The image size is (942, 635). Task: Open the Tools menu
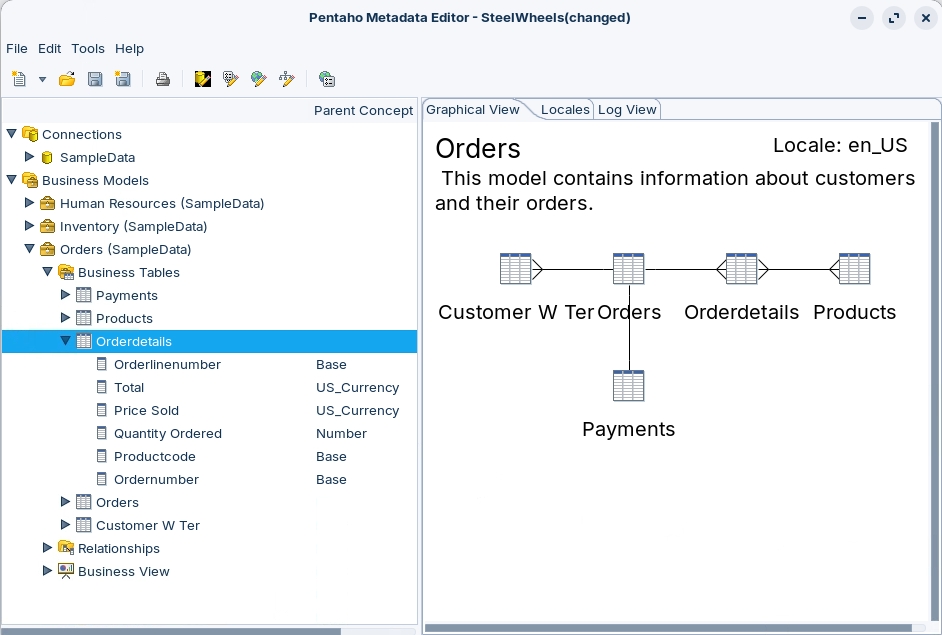pos(88,48)
